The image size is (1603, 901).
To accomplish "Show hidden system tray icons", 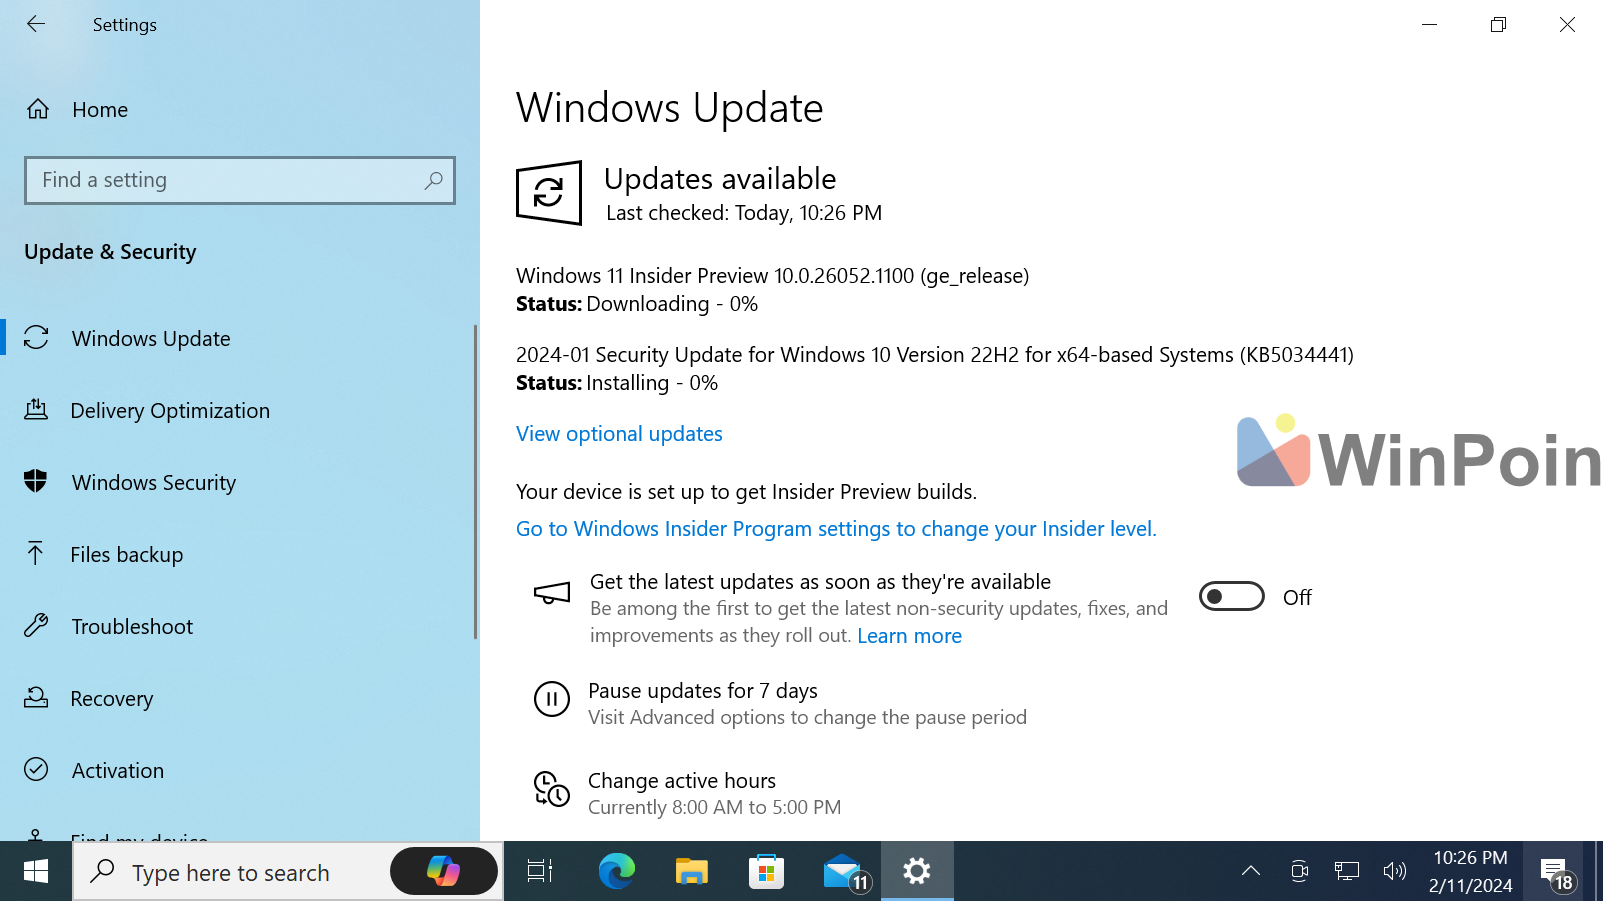I will 1250,871.
